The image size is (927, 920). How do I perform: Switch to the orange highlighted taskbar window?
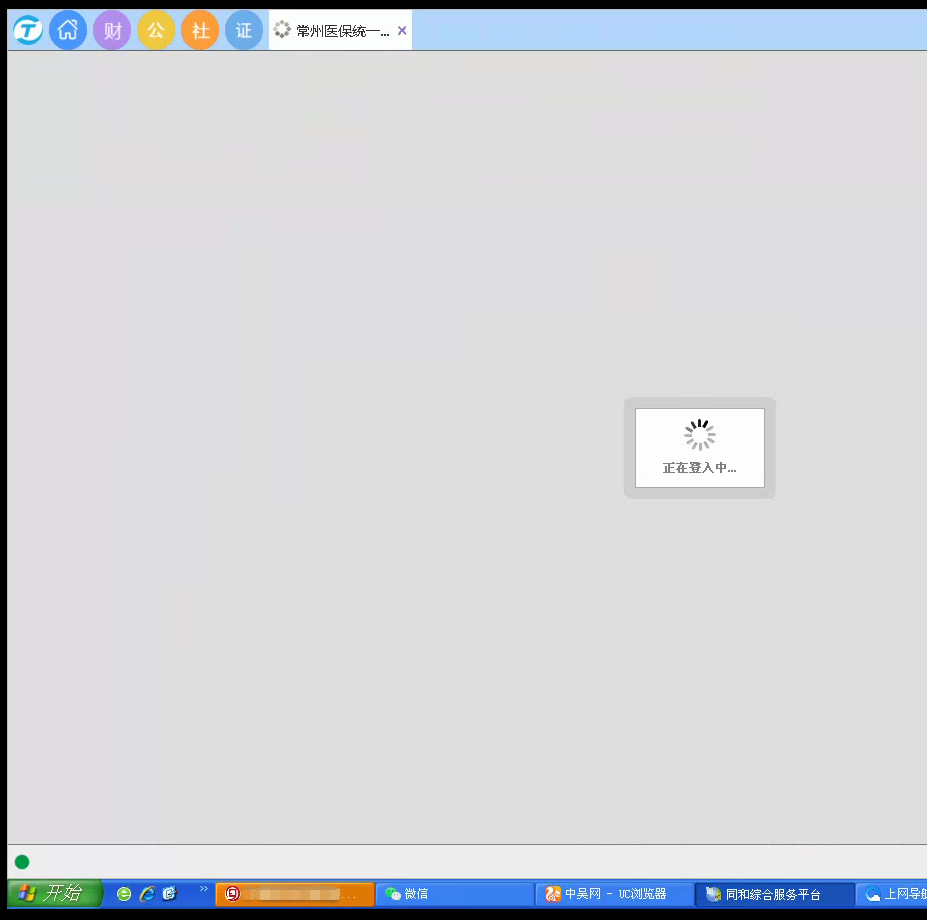pyautogui.click(x=295, y=894)
